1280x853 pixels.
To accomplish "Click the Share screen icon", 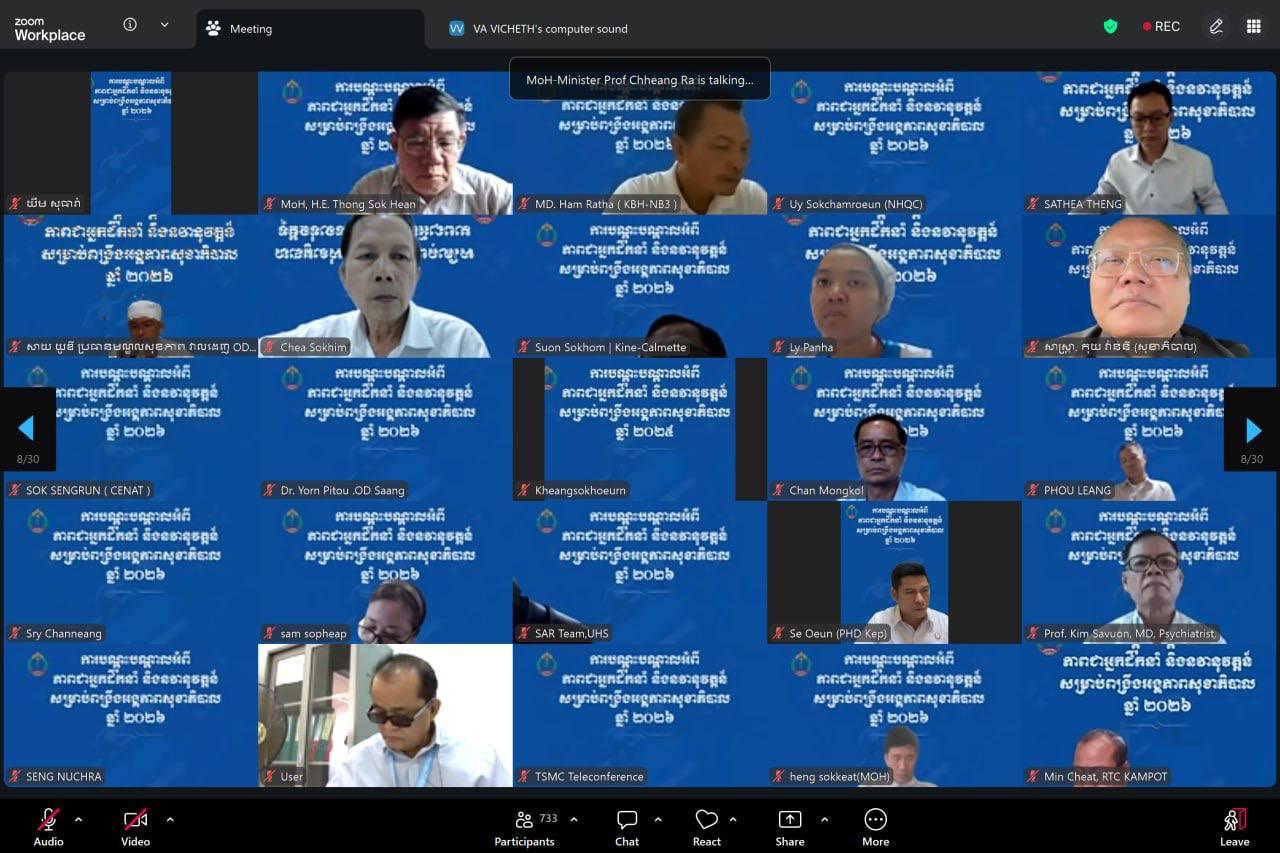I will tap(790, 820).
